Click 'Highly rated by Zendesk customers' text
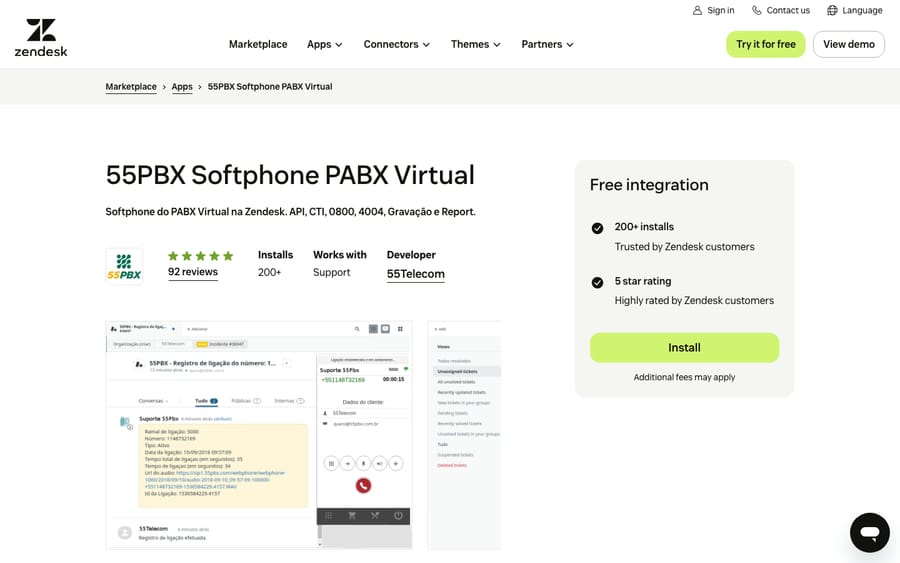This screenshot has width=900, height=563. (694, 301)
